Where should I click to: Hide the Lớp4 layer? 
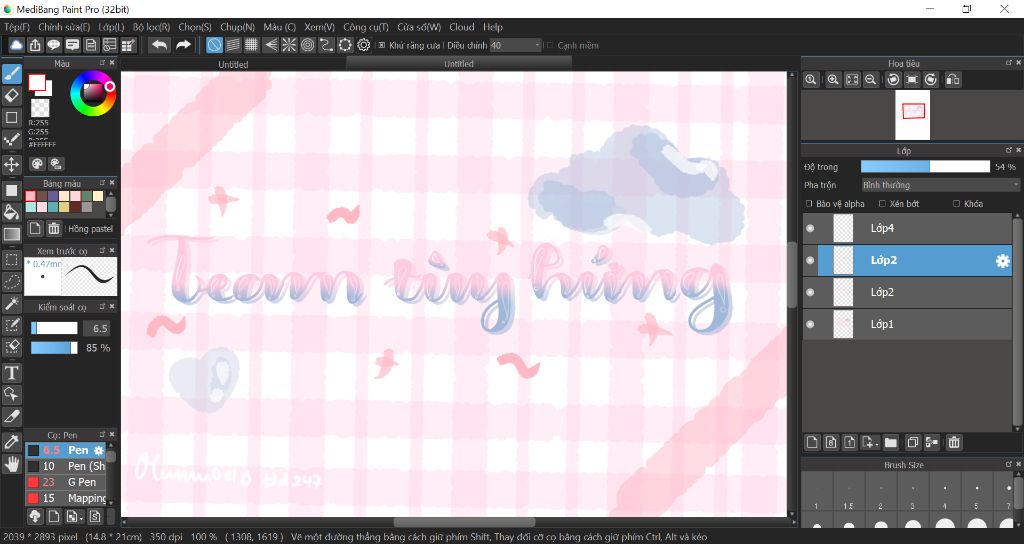(810, 228)
